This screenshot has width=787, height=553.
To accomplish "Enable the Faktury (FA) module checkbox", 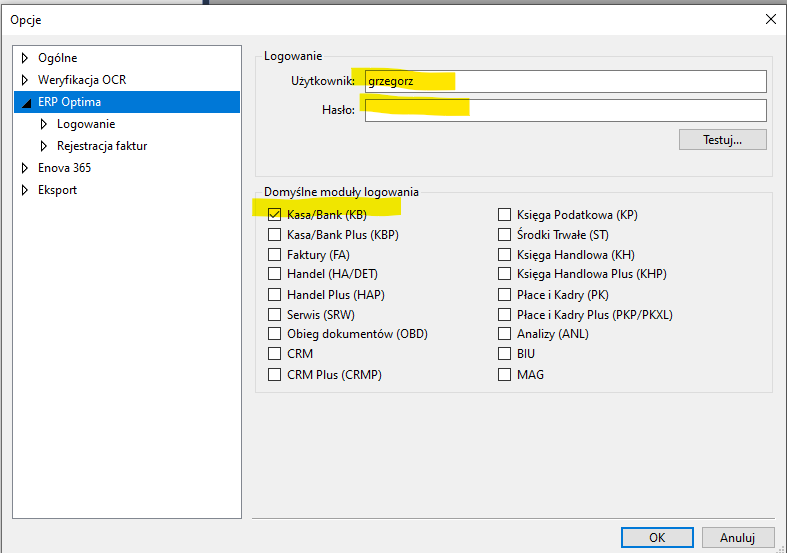I will pyautogui.click(x=274, y=255).
